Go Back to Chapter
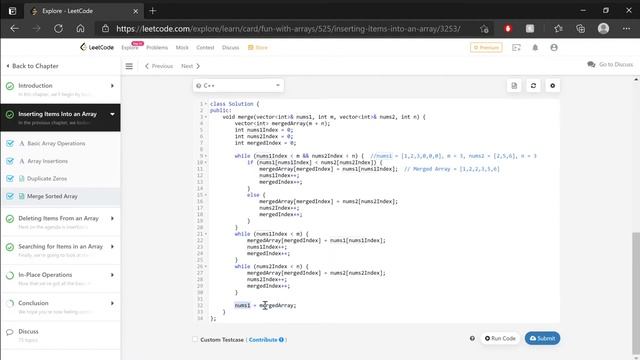This screenshot has width=640, height=360. point(32,66)
